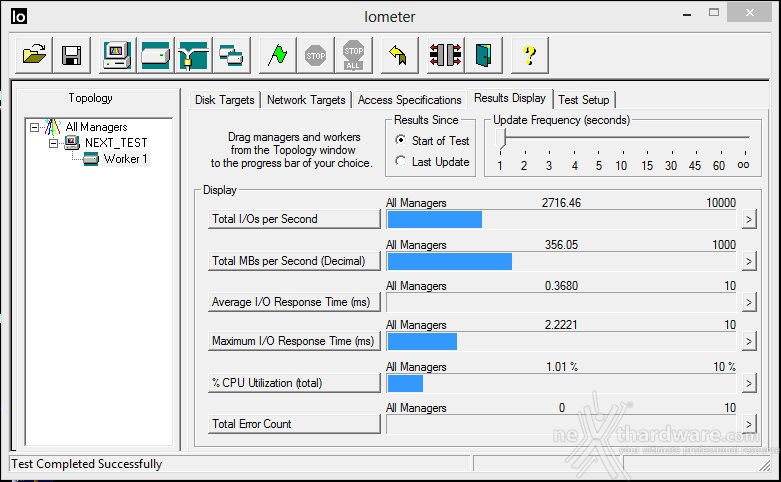
Task: Click the 2716.46 I/Os value
Action: pos(561,203)
